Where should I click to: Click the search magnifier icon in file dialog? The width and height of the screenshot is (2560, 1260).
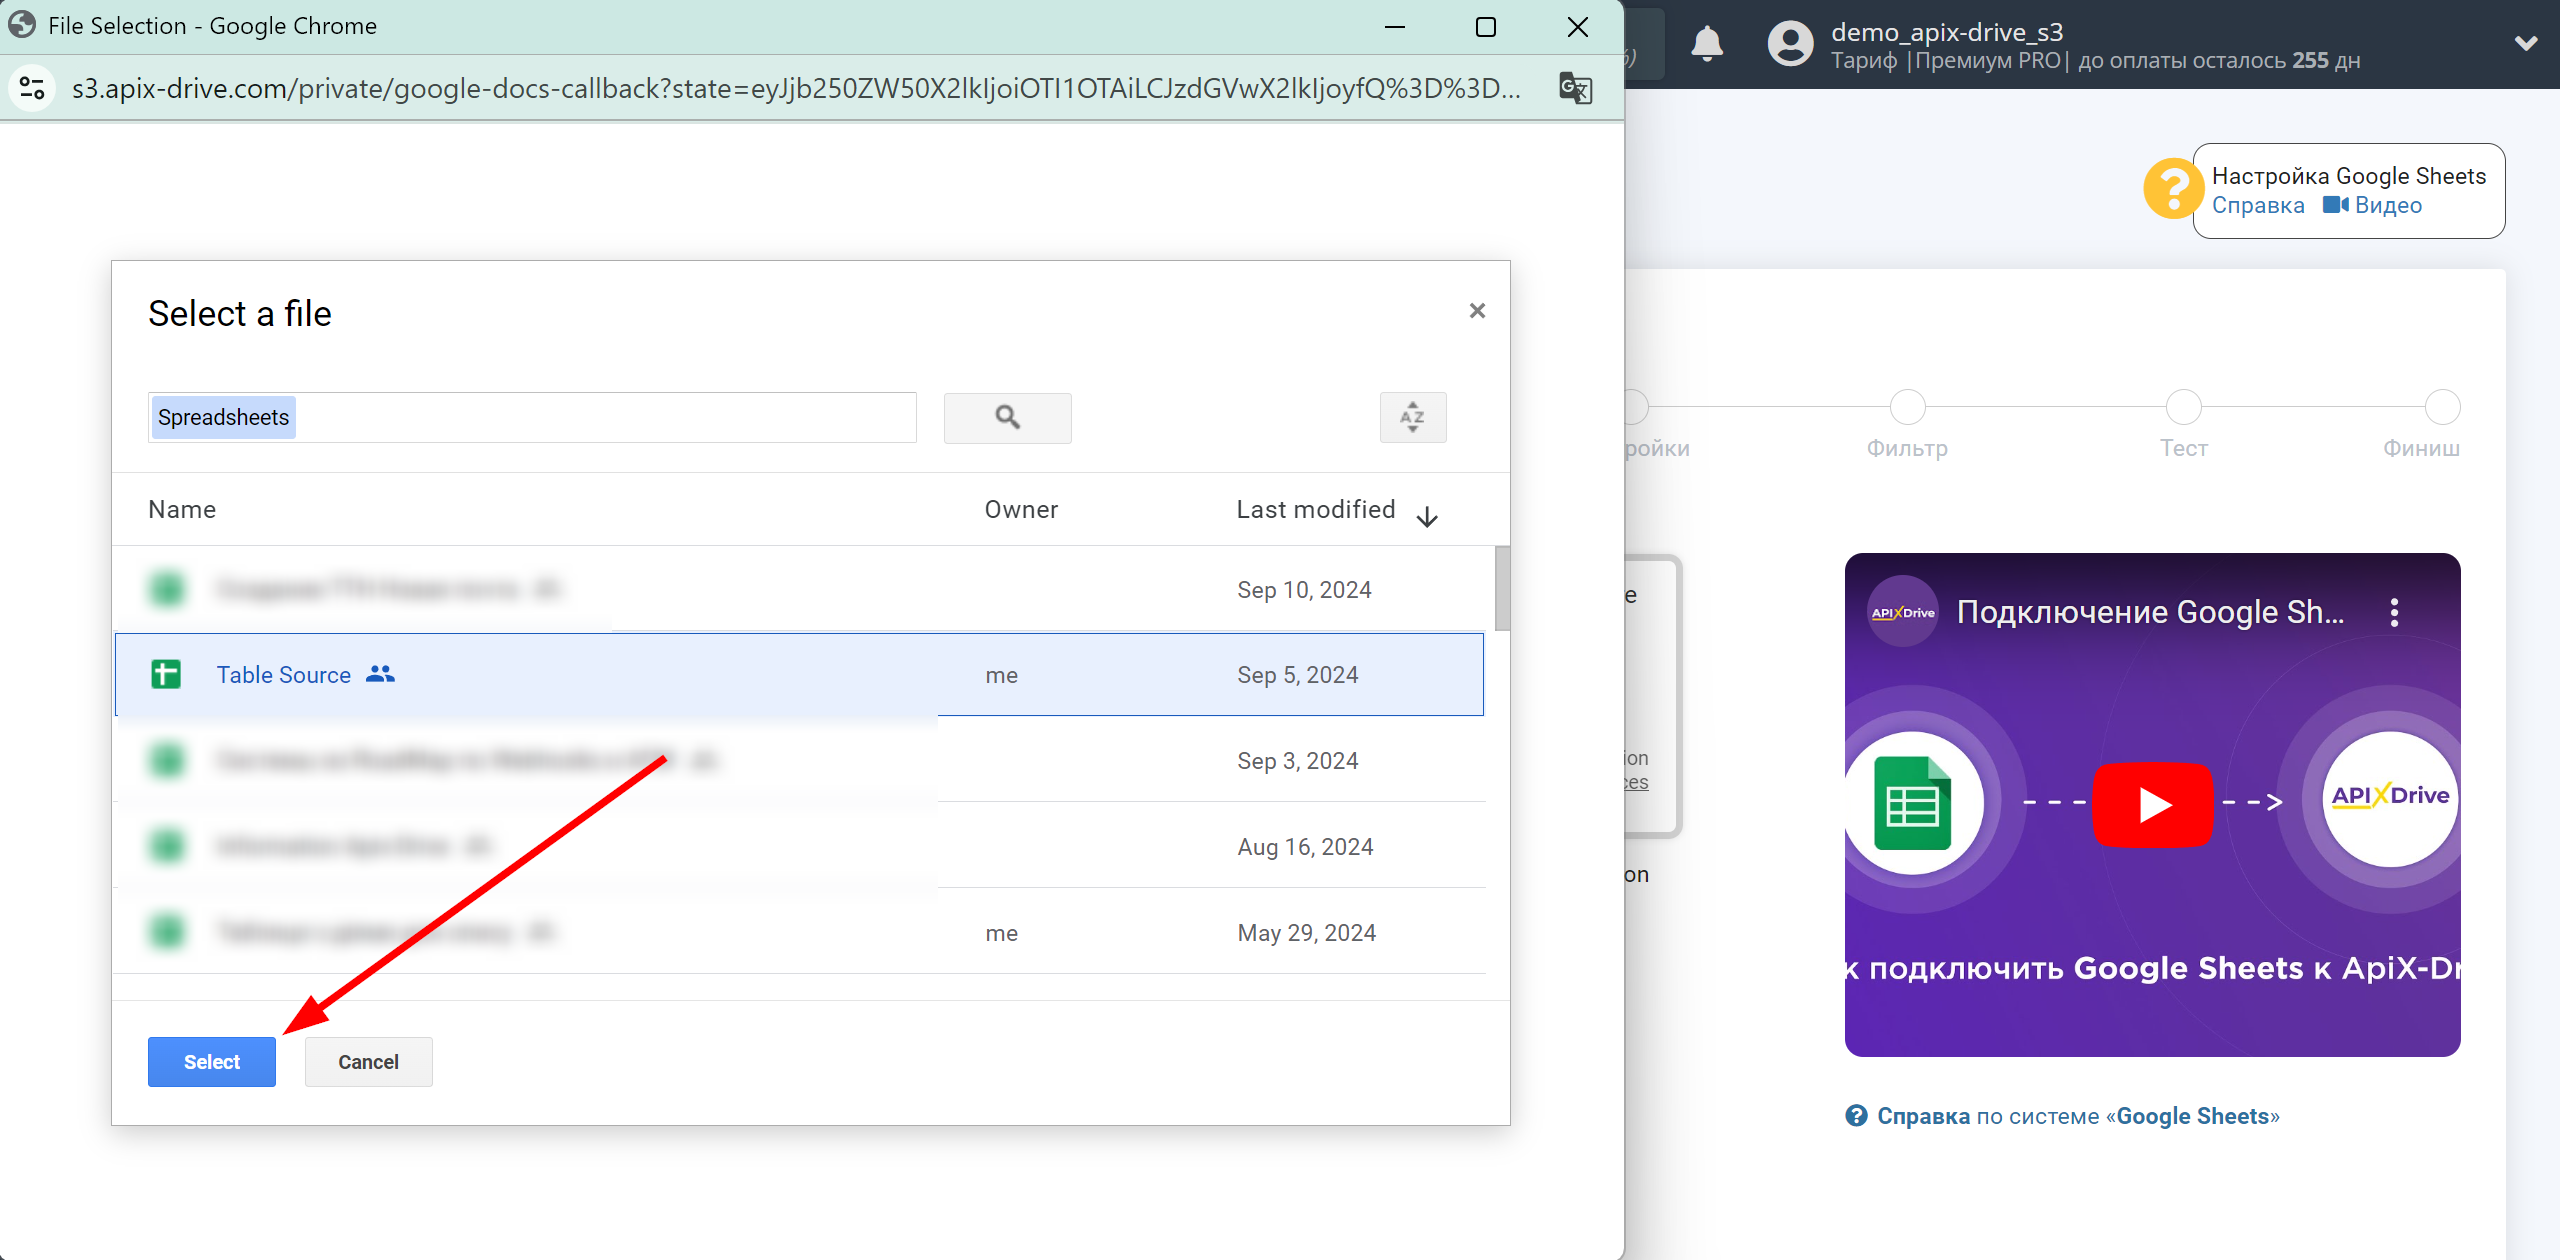pos(1007,416)
